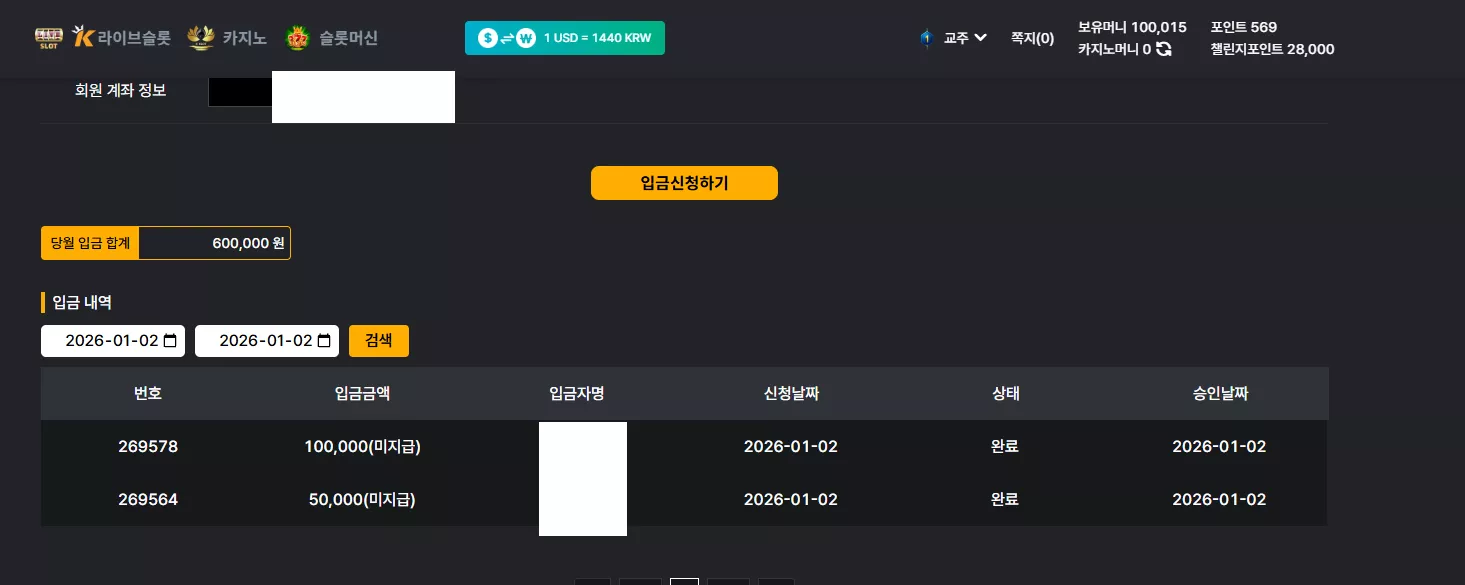Select deposit row number 269578
Viewport: 1465px width, 585px height.
(x=684, y=446)
